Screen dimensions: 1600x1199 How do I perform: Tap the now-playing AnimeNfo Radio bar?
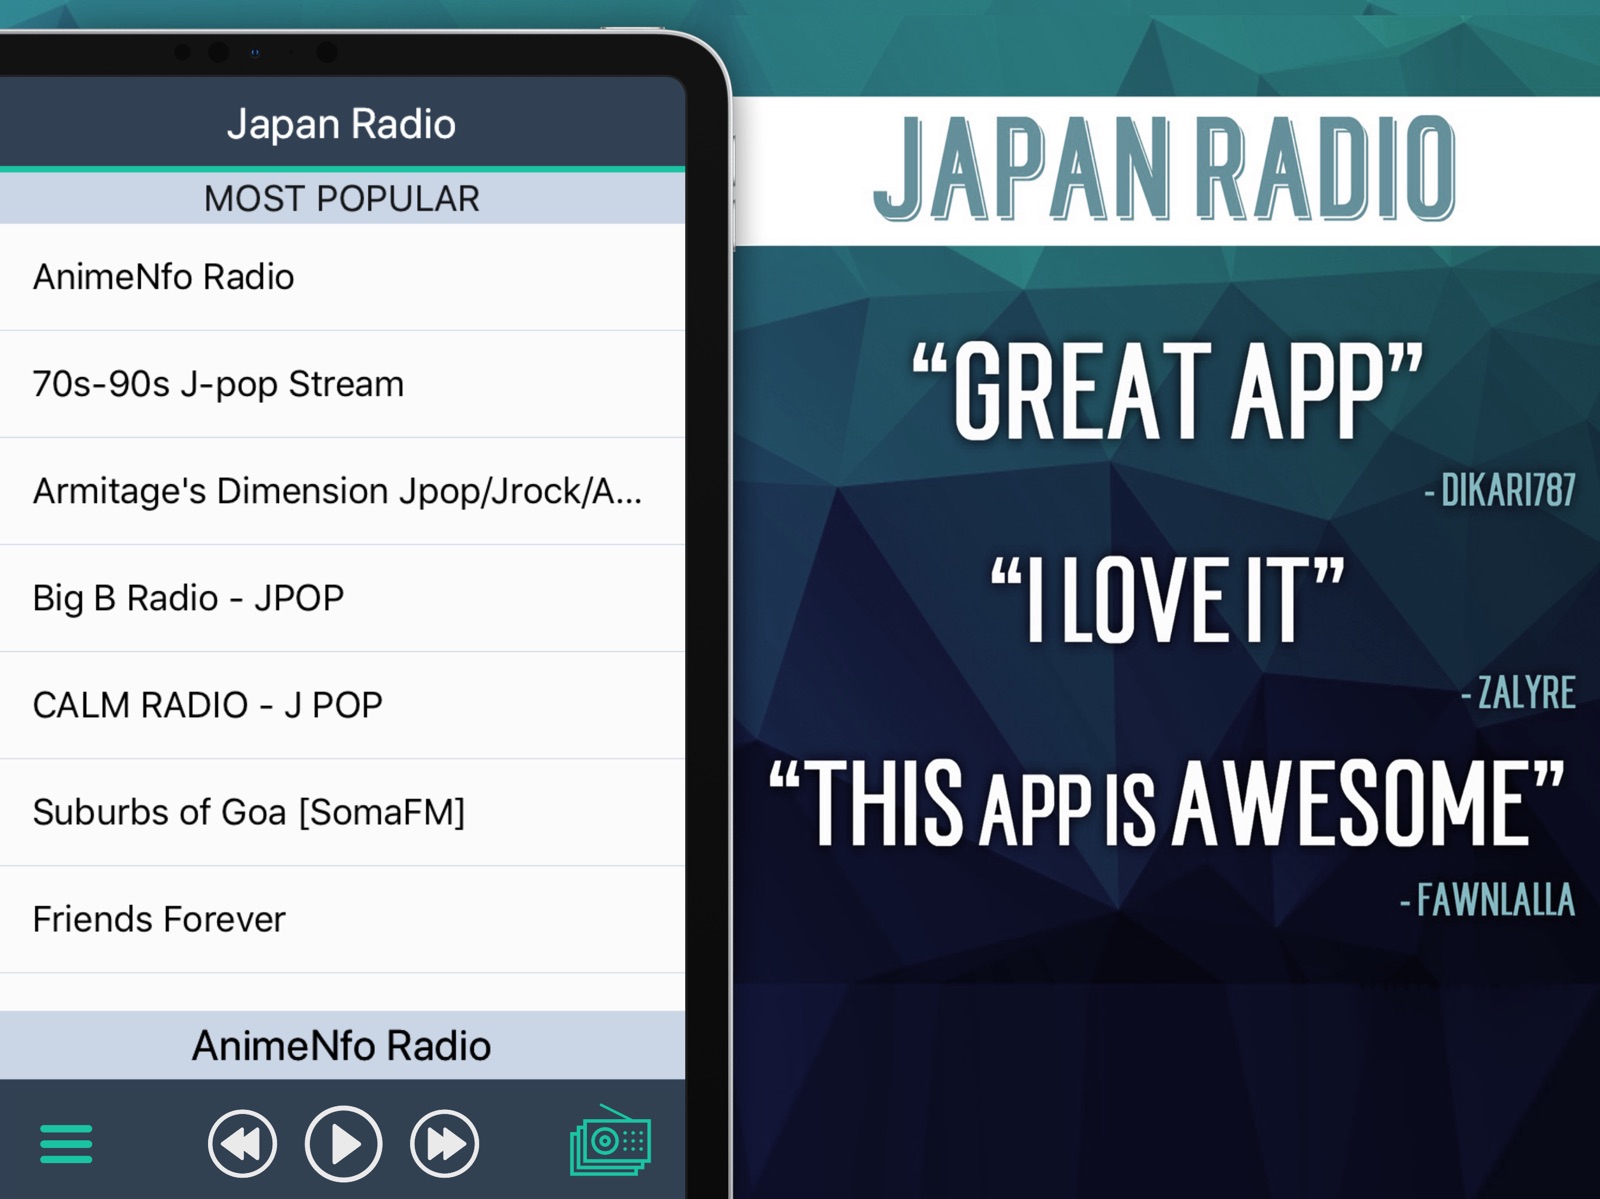coord(342,1046)
